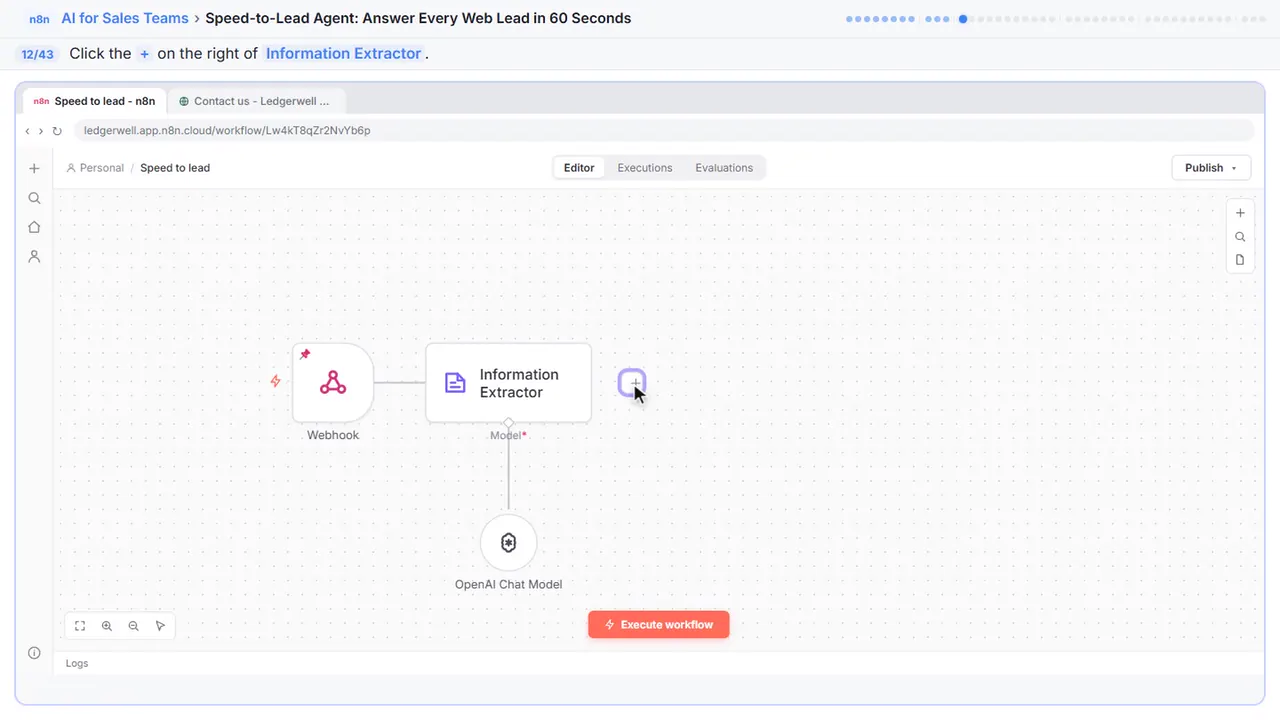Click the pointer icon in the canvas controls

[160, 626]
